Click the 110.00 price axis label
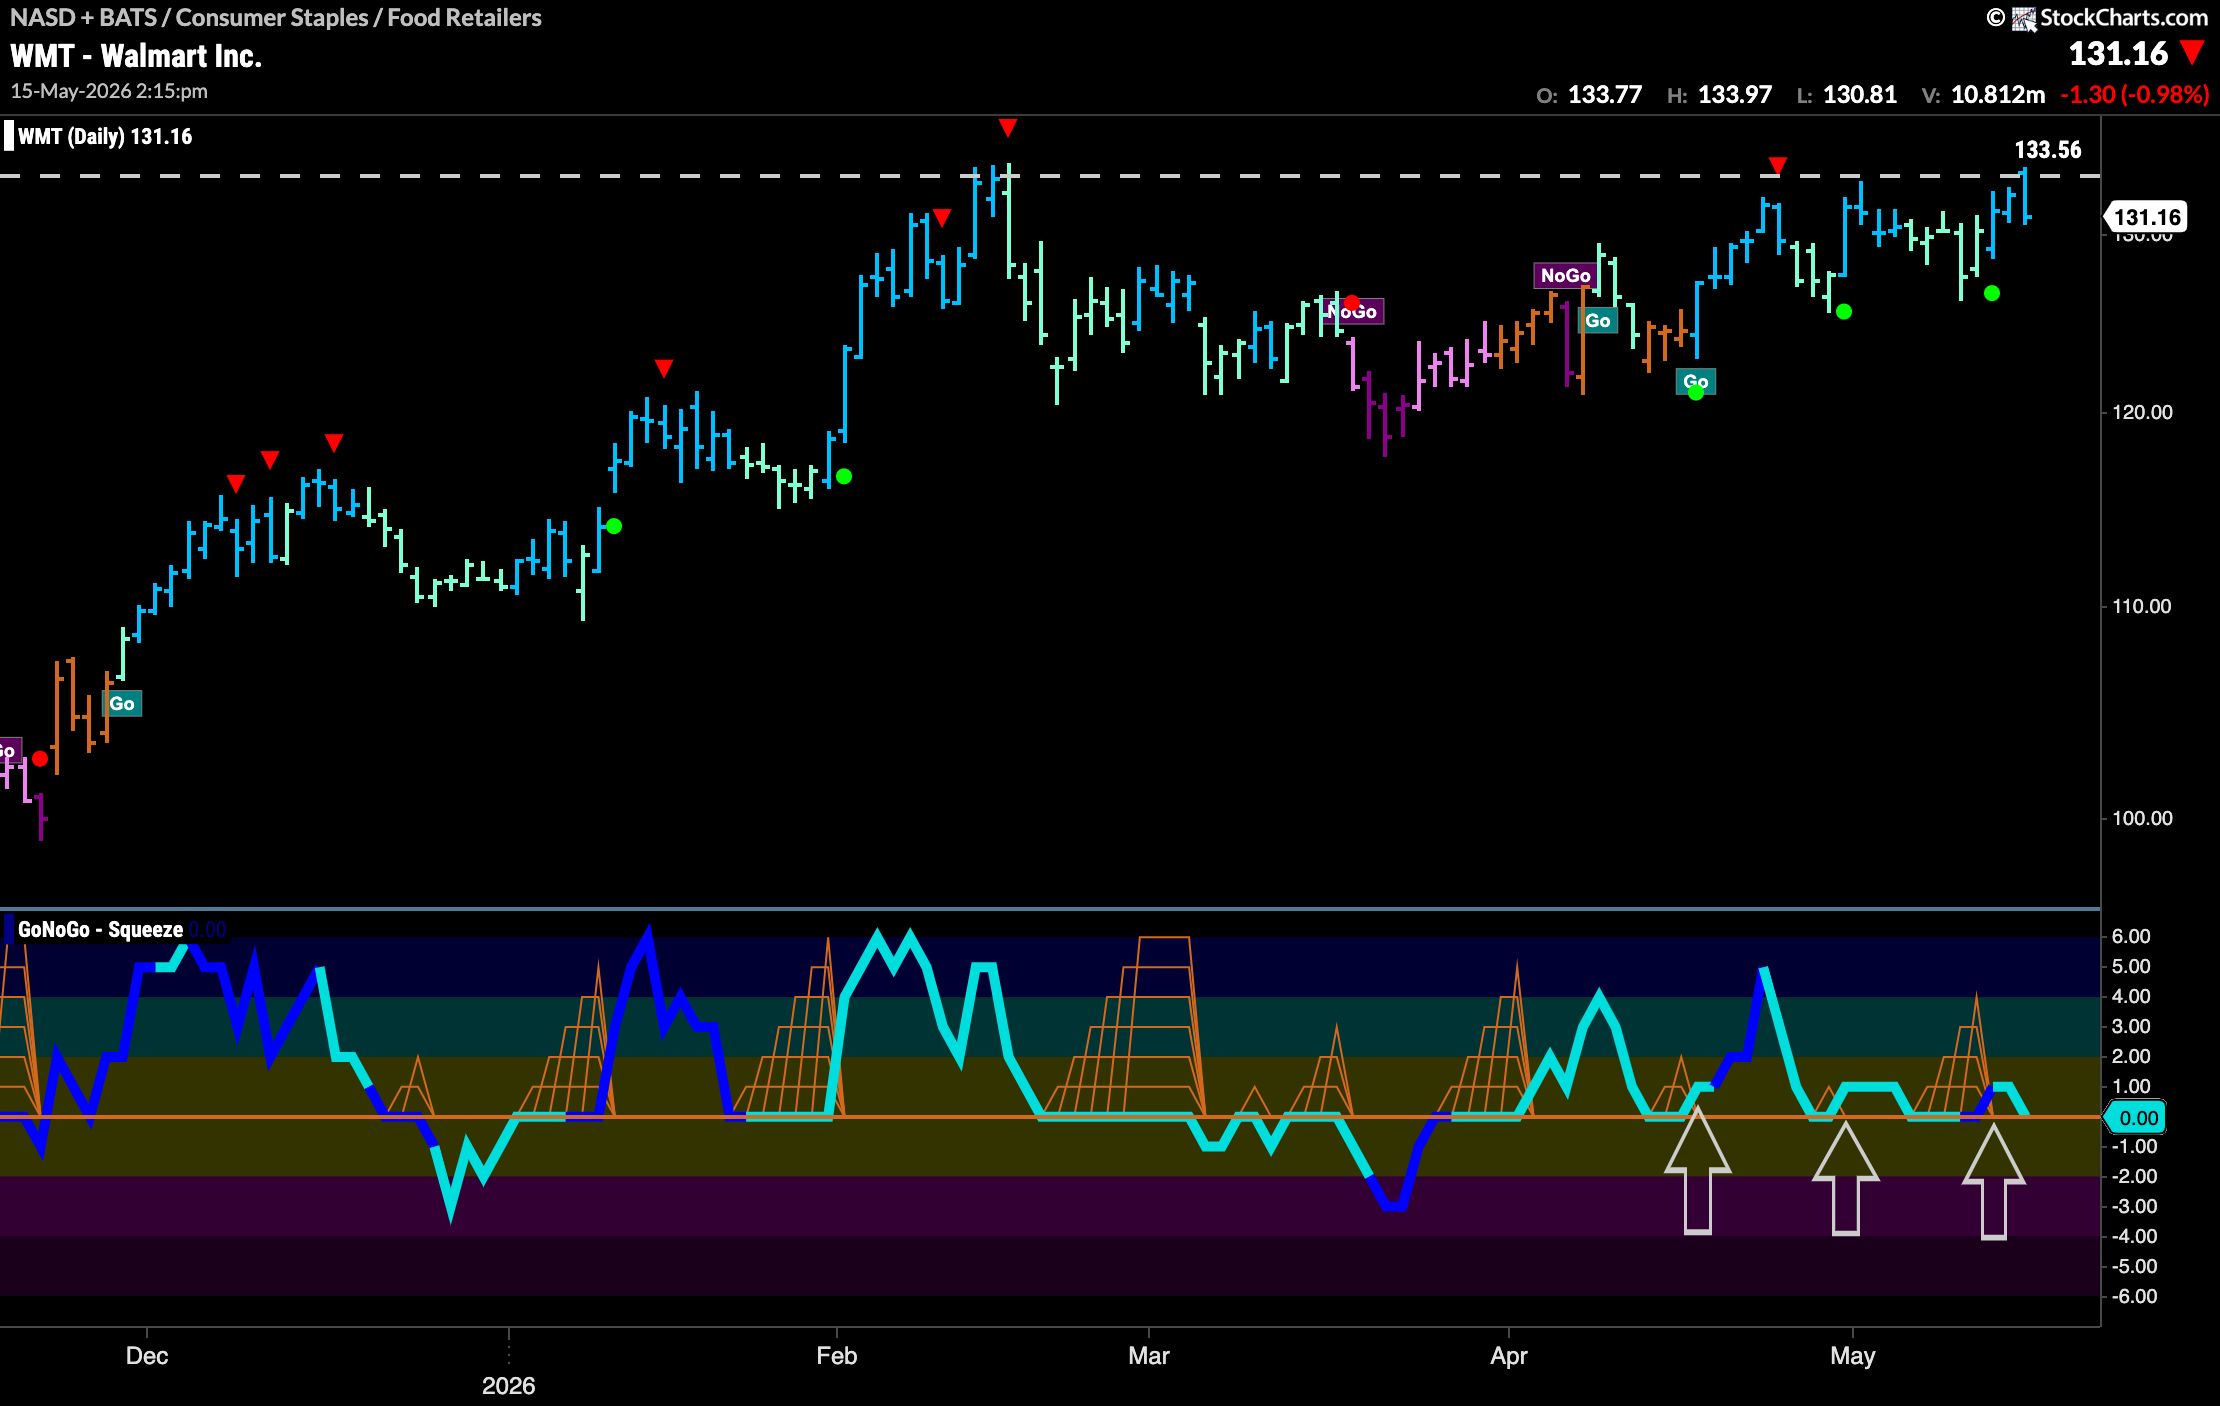This screenshot has width=2220, height=1406. [2142, 606]
